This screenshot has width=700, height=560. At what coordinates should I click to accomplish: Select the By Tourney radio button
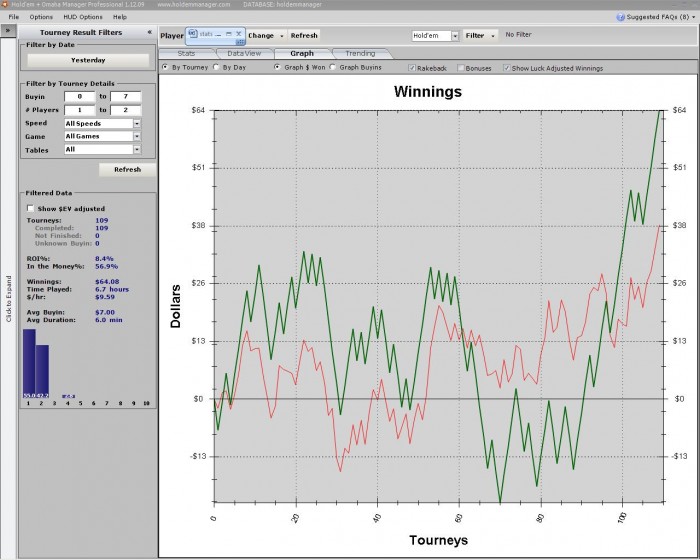pos(165,67)
